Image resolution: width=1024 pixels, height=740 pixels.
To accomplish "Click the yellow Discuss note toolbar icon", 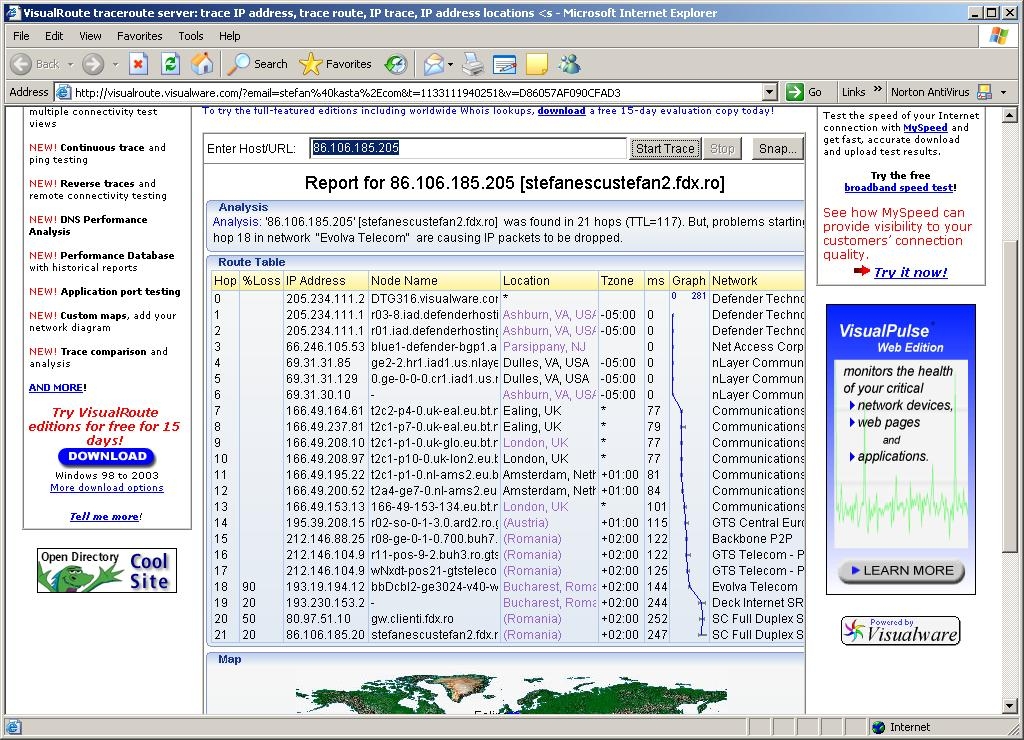I will point(537,64).
